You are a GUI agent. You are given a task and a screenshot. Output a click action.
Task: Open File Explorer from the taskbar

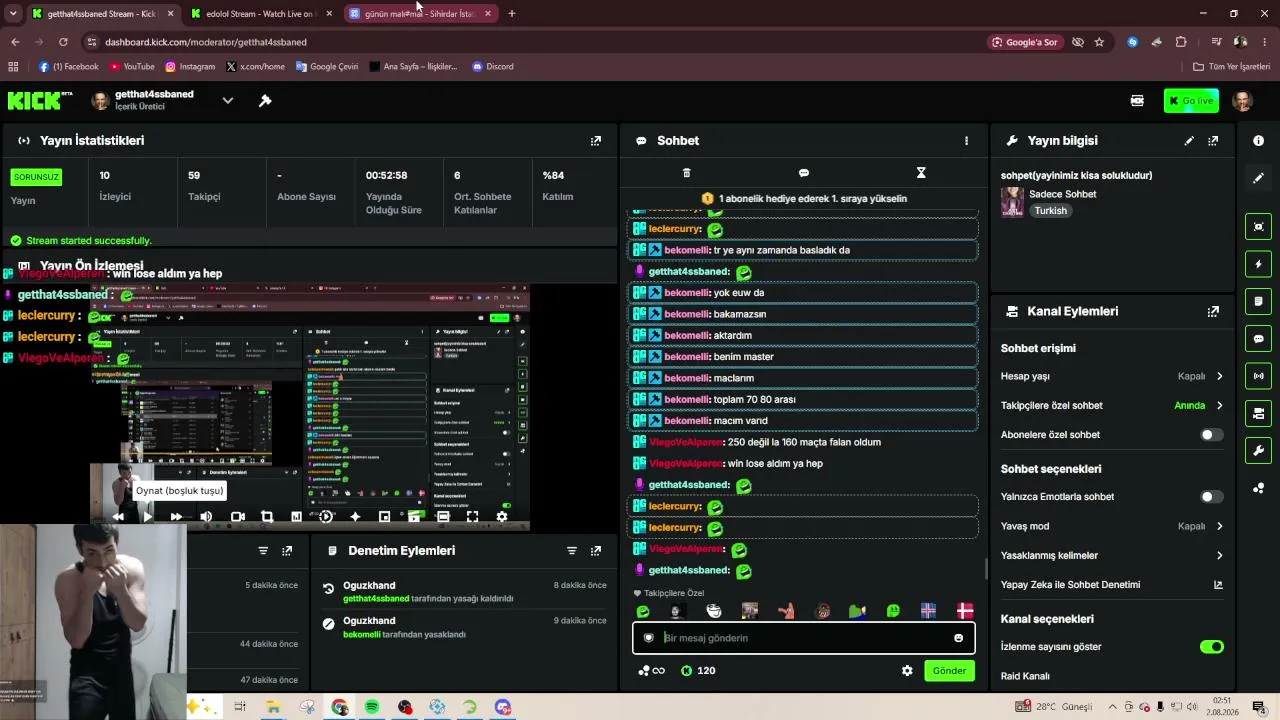[x=273, y=707]
